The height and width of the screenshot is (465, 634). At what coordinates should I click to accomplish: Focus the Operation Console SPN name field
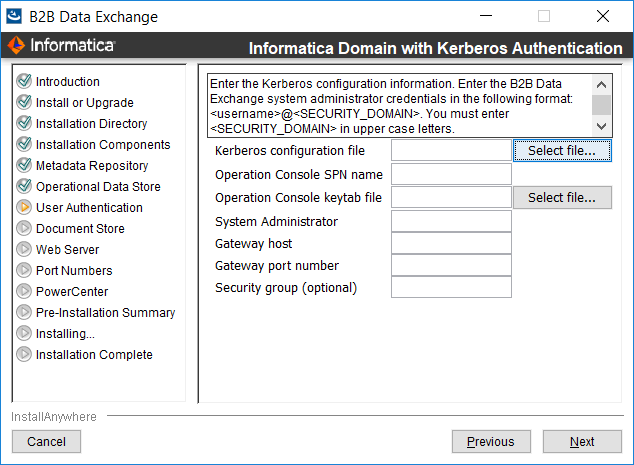click(451, 174)
